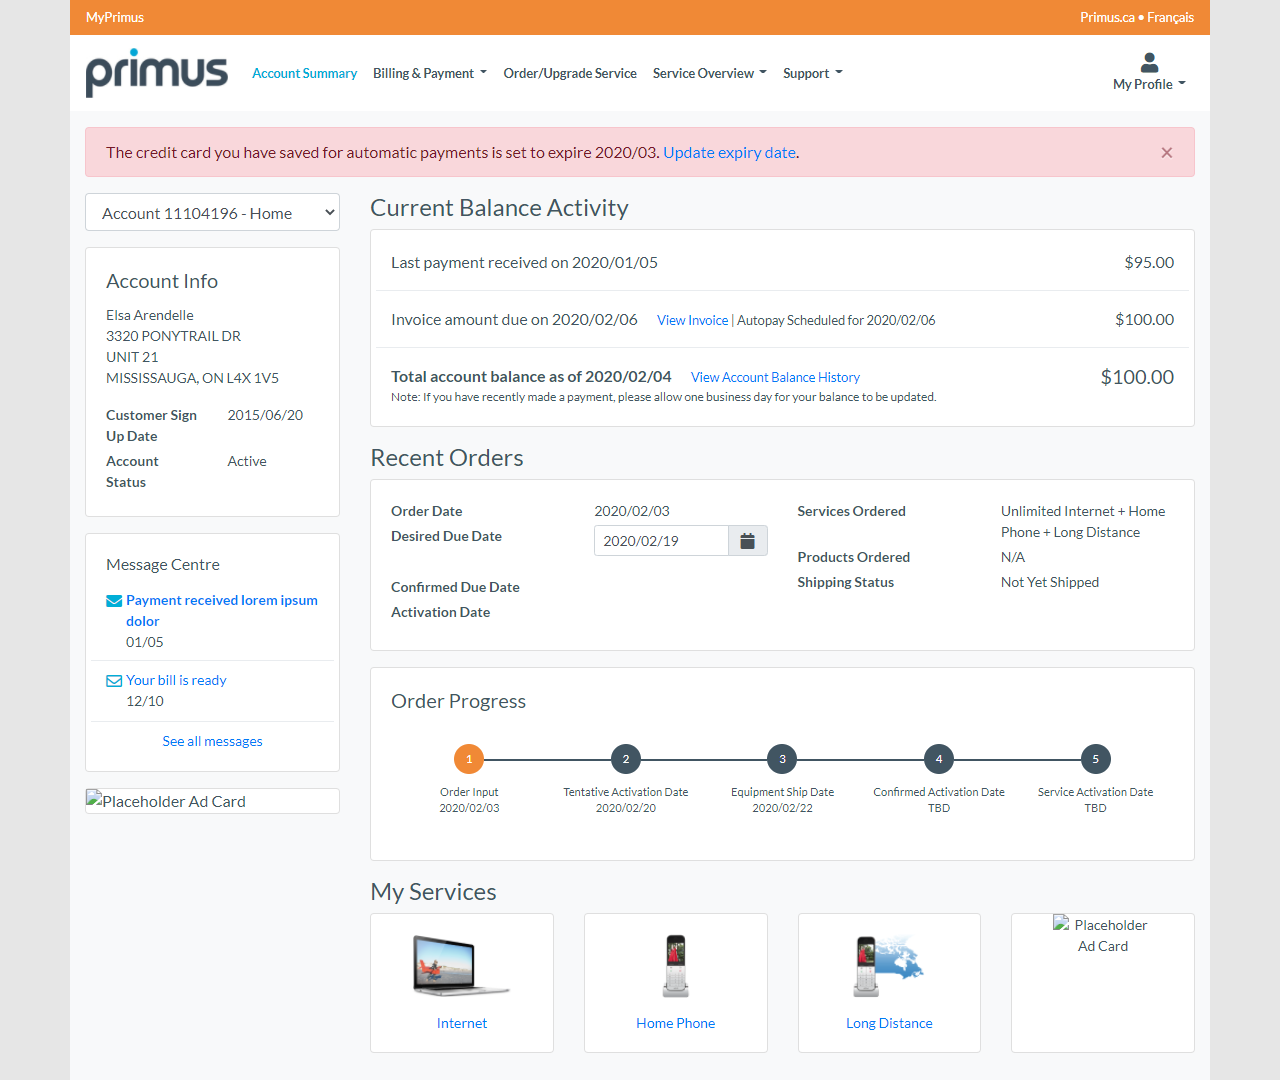Screen dimensions: 1280x1080
Task: Click the Long Distance phone and map image
Action: [x=889, y=965]
